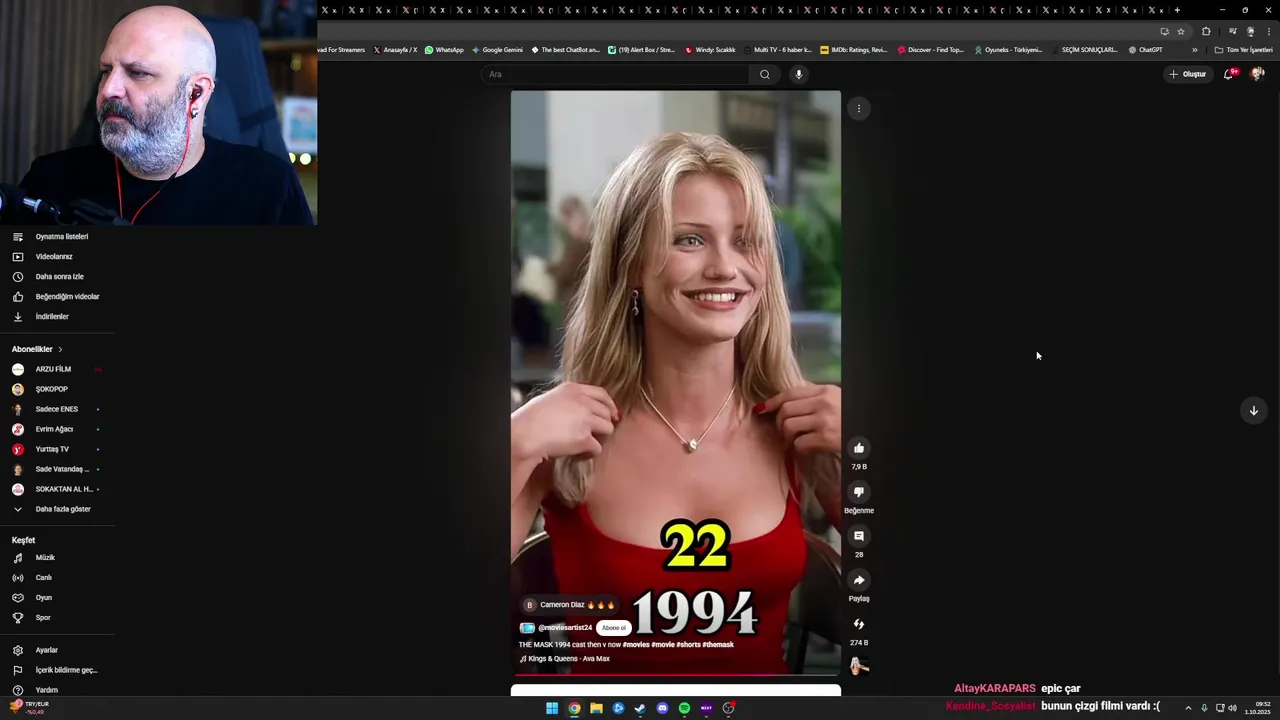Open Anasayfa / X bookmark
This screenshot has width=1280, height=720.
pos(395,50)
